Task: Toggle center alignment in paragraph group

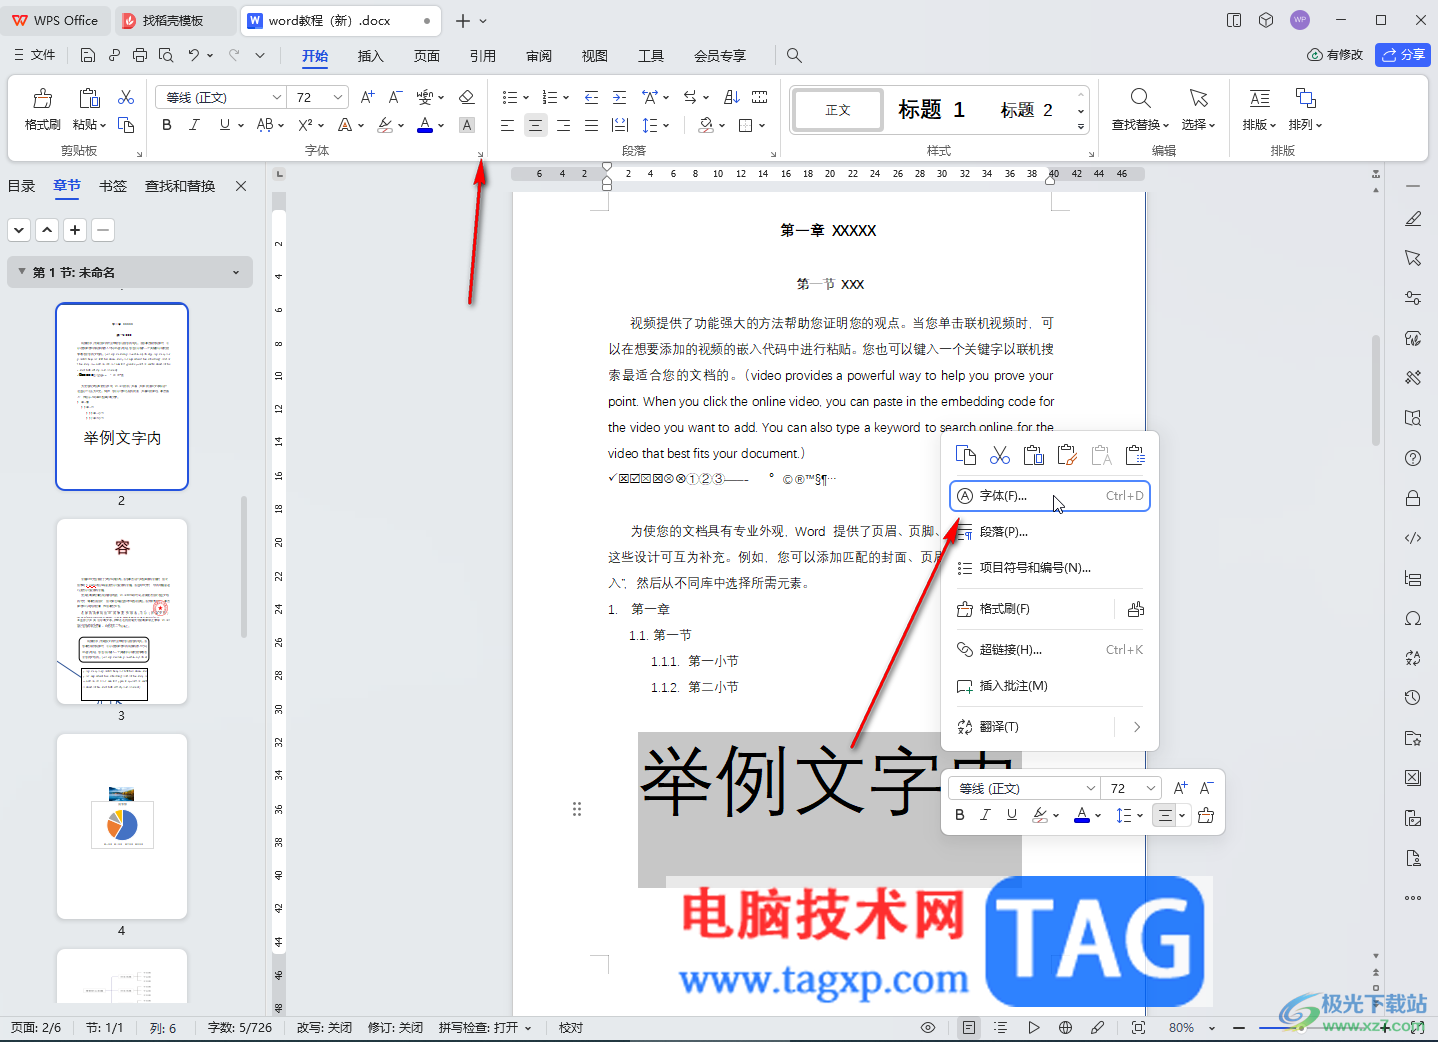Action: click(x=536, y=125)
